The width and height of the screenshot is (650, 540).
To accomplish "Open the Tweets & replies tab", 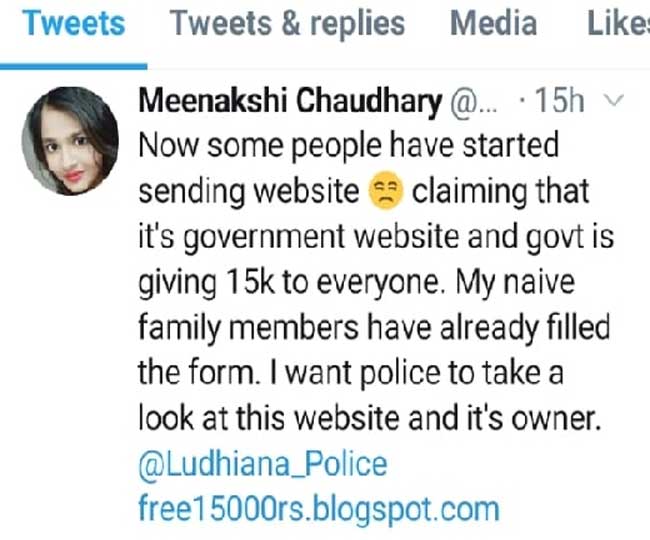I will [x=287, y=24].
